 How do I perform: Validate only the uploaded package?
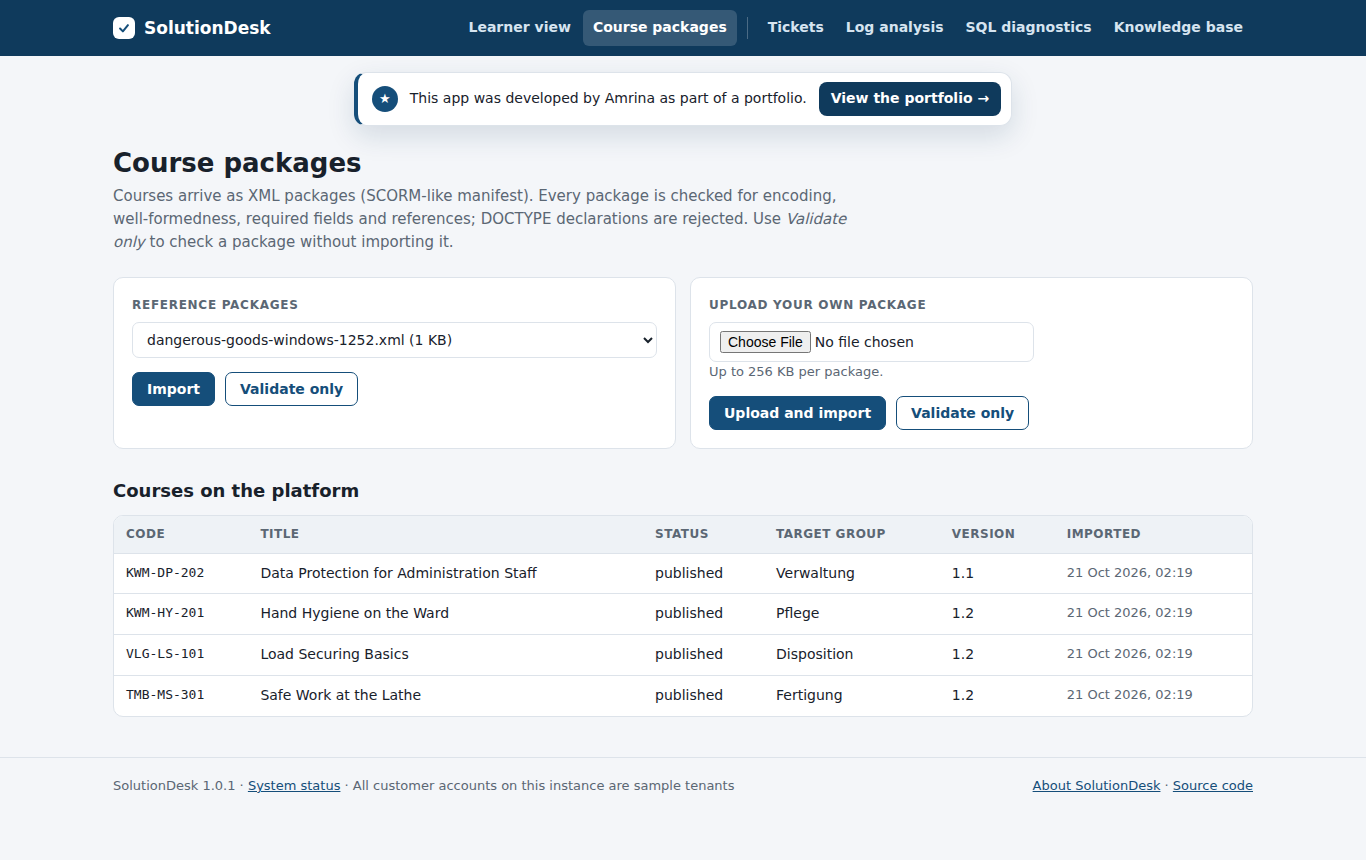(962, 413)
